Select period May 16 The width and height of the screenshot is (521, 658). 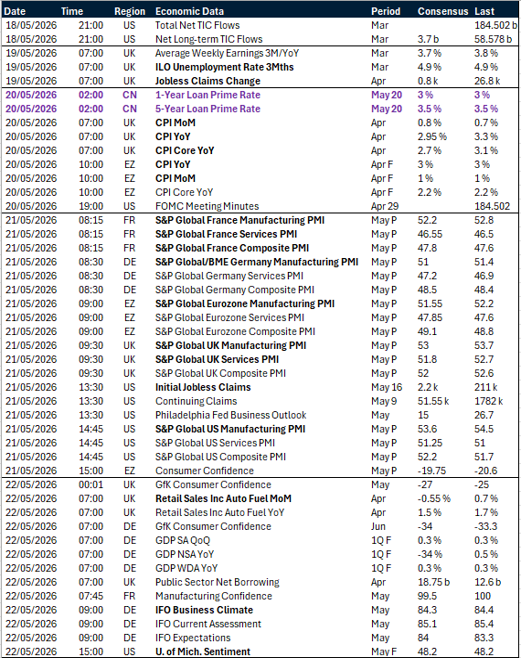coord(386,387)
